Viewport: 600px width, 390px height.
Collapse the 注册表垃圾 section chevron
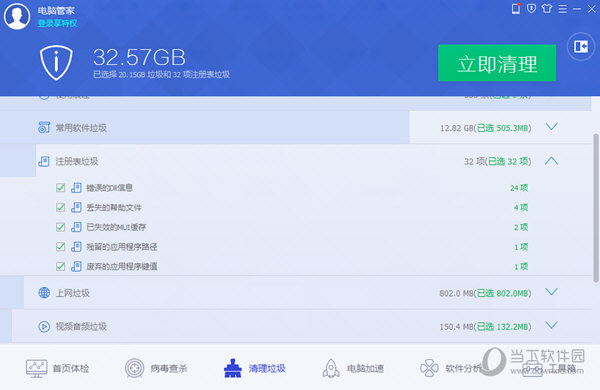(x=551, y=161)
